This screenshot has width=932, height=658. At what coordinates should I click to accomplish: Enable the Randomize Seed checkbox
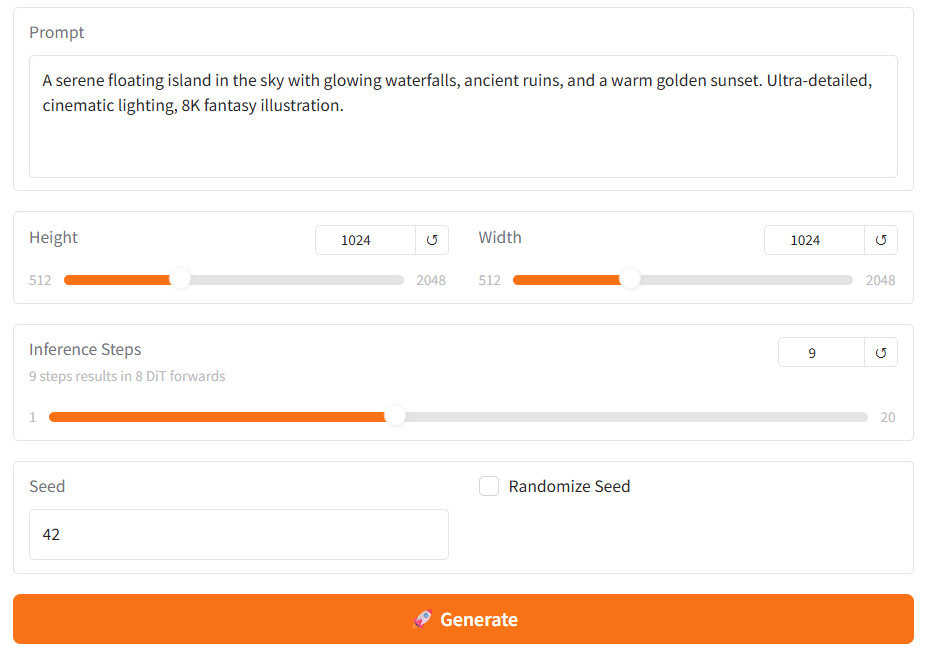click(x=489, y=487)
